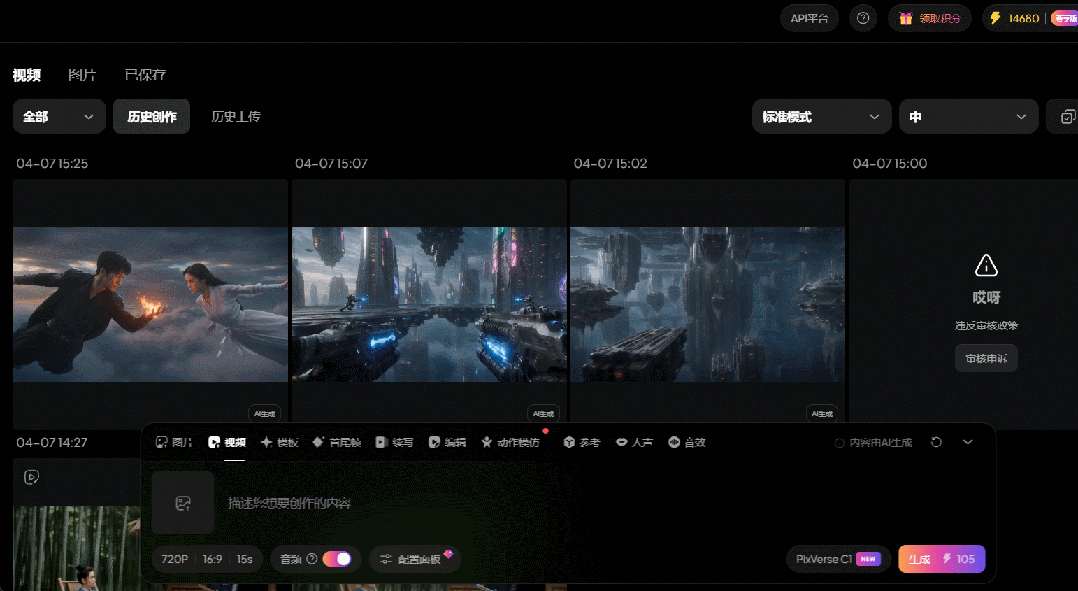Click the lightning 14680 credits balance
1078x591 pixels.
tap(1014, 19)
